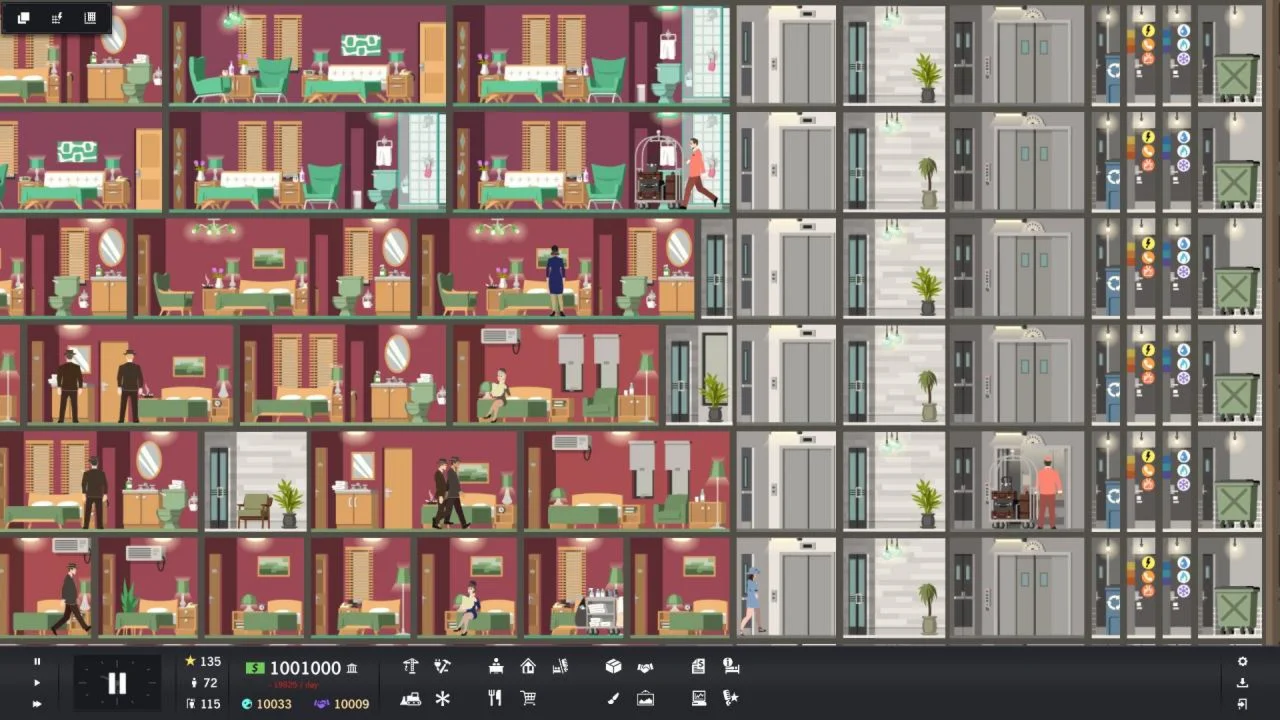Image resolution: width=1280 pixels, height=720 pixels.
Task: Click the staff count value 115
Action: pos(210,704)
